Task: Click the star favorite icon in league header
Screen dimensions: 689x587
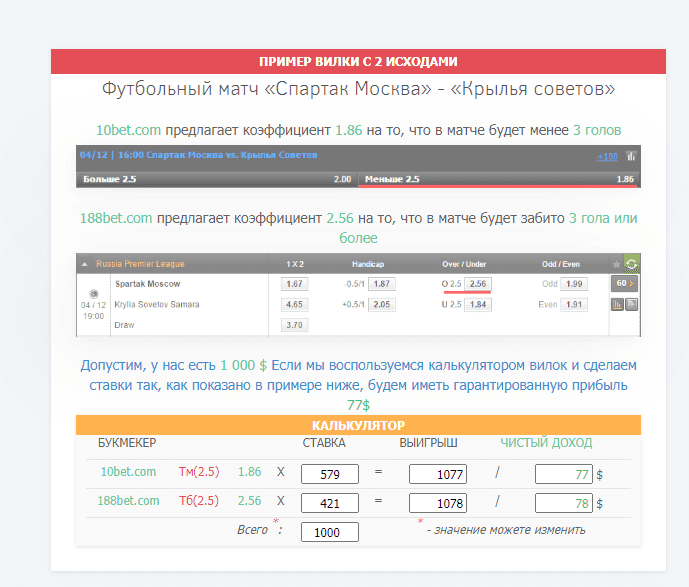Action: point(616,264)
